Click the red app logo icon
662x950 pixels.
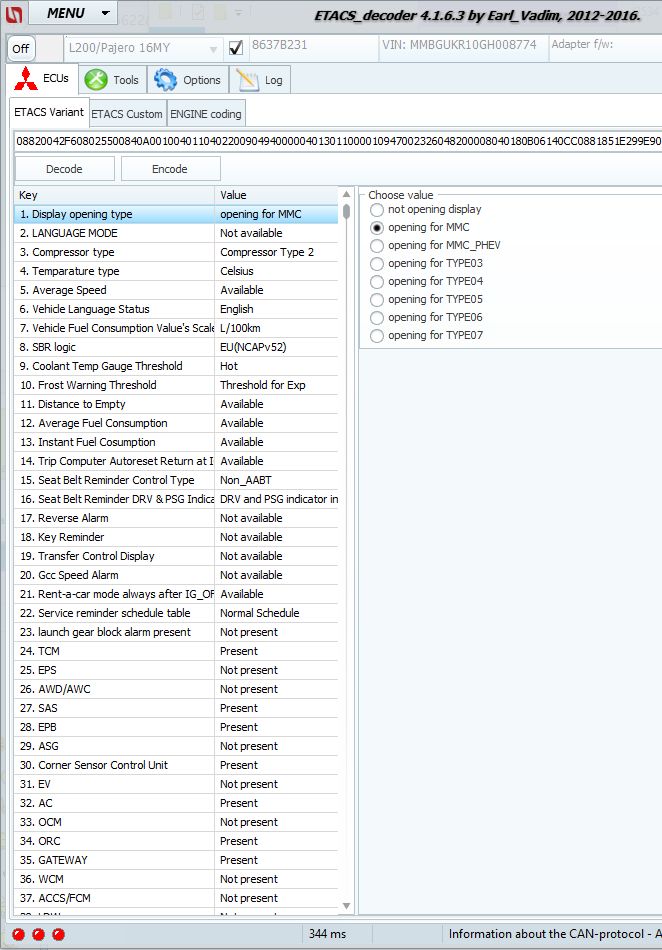point(12,14)
